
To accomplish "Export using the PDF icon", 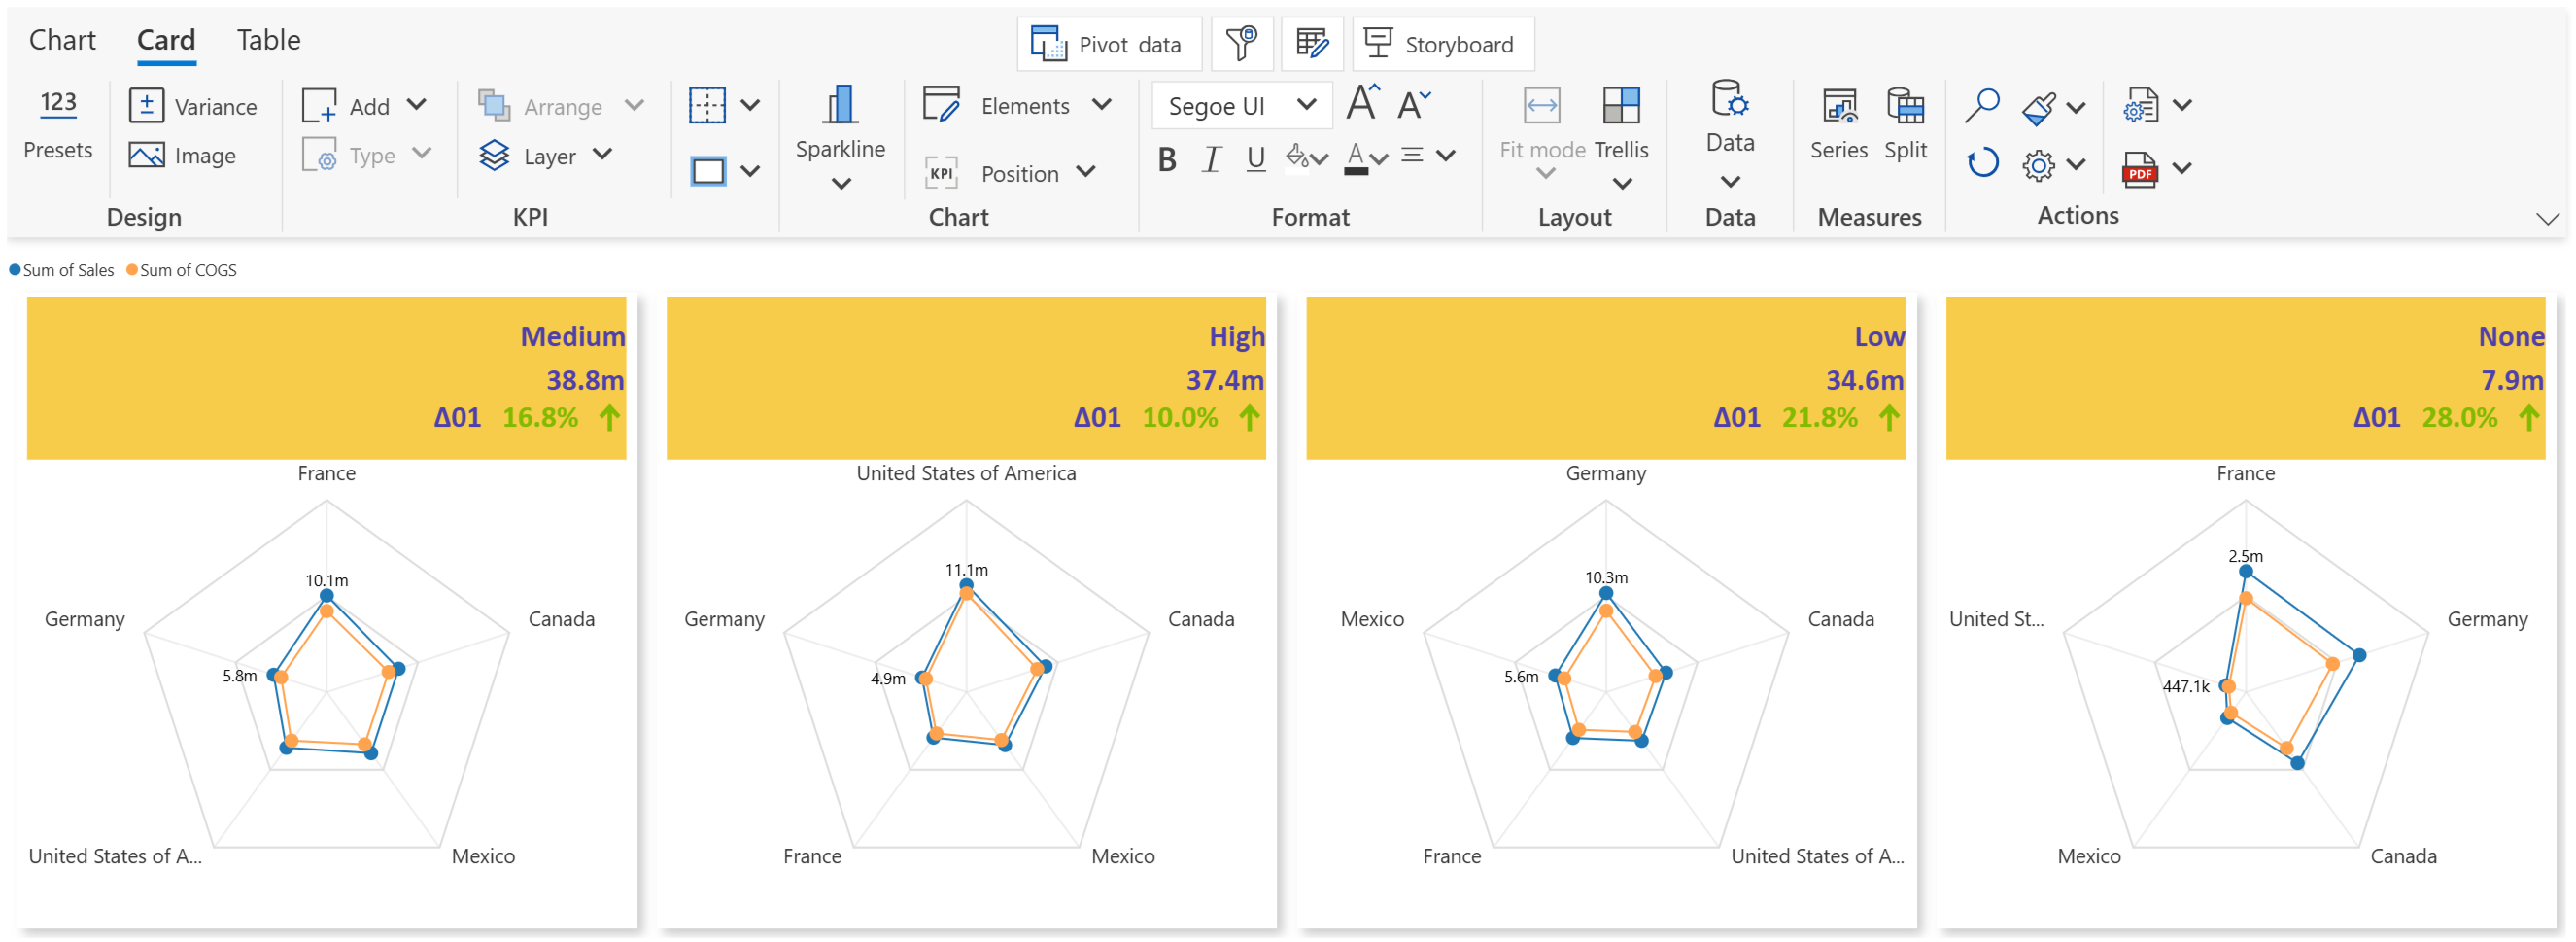I will 2139,168.
